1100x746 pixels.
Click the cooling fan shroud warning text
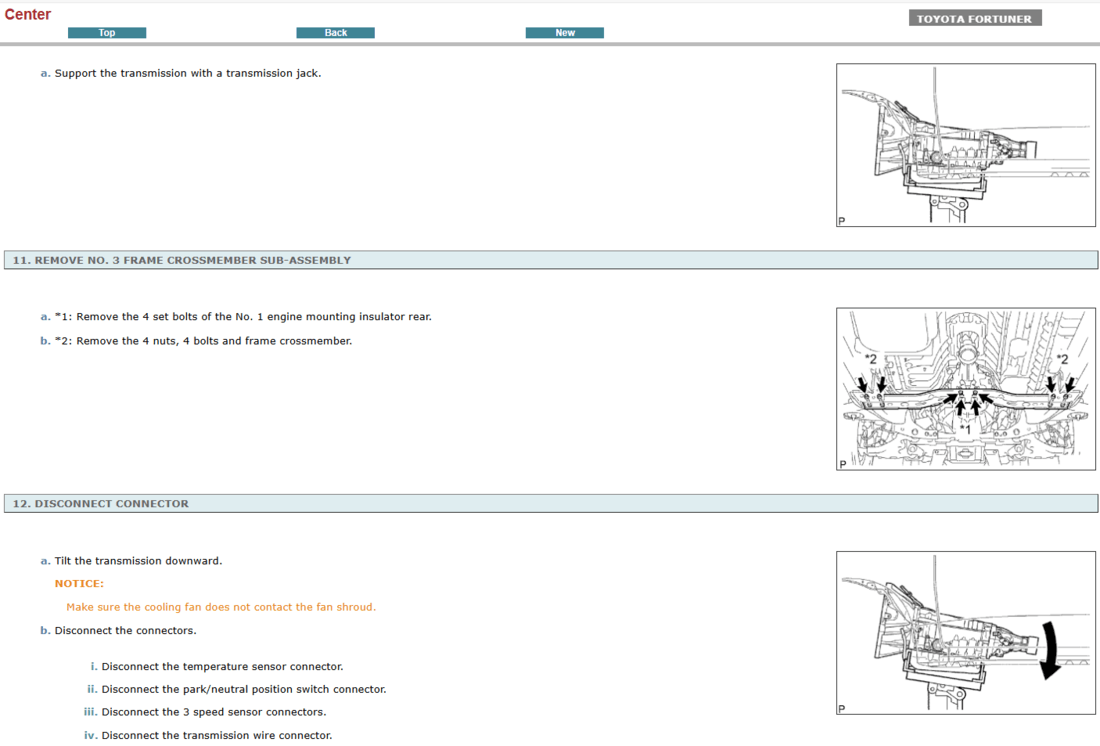[x=221, y=607]
